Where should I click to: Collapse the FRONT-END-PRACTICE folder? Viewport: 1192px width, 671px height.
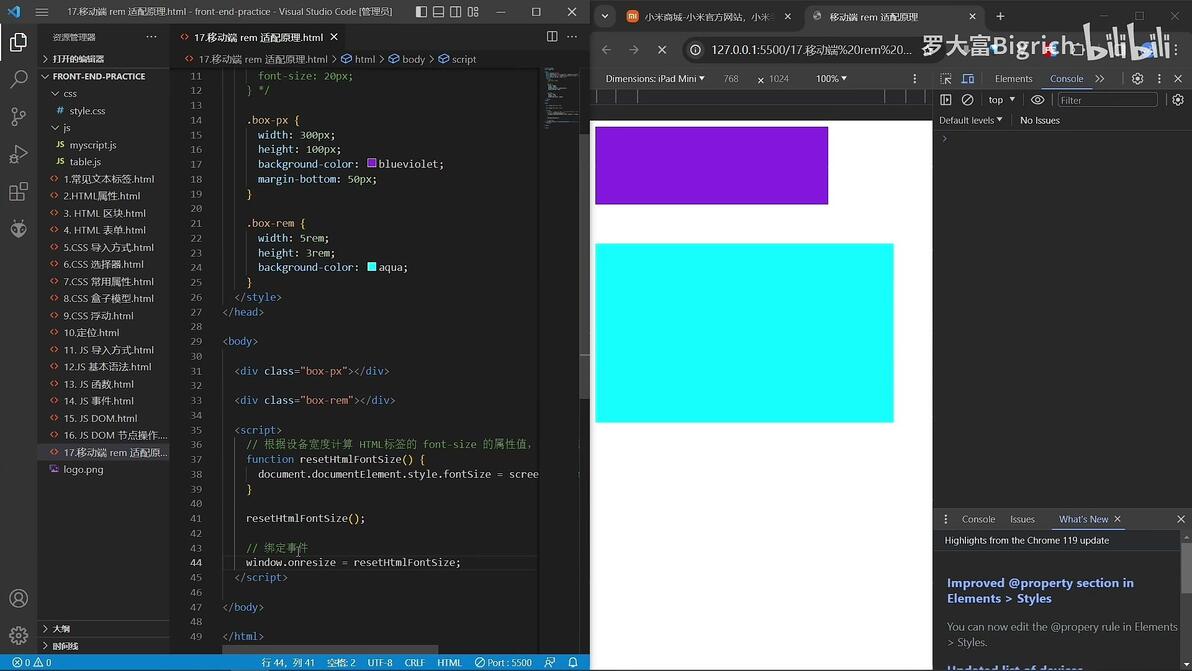pos(103,76)
